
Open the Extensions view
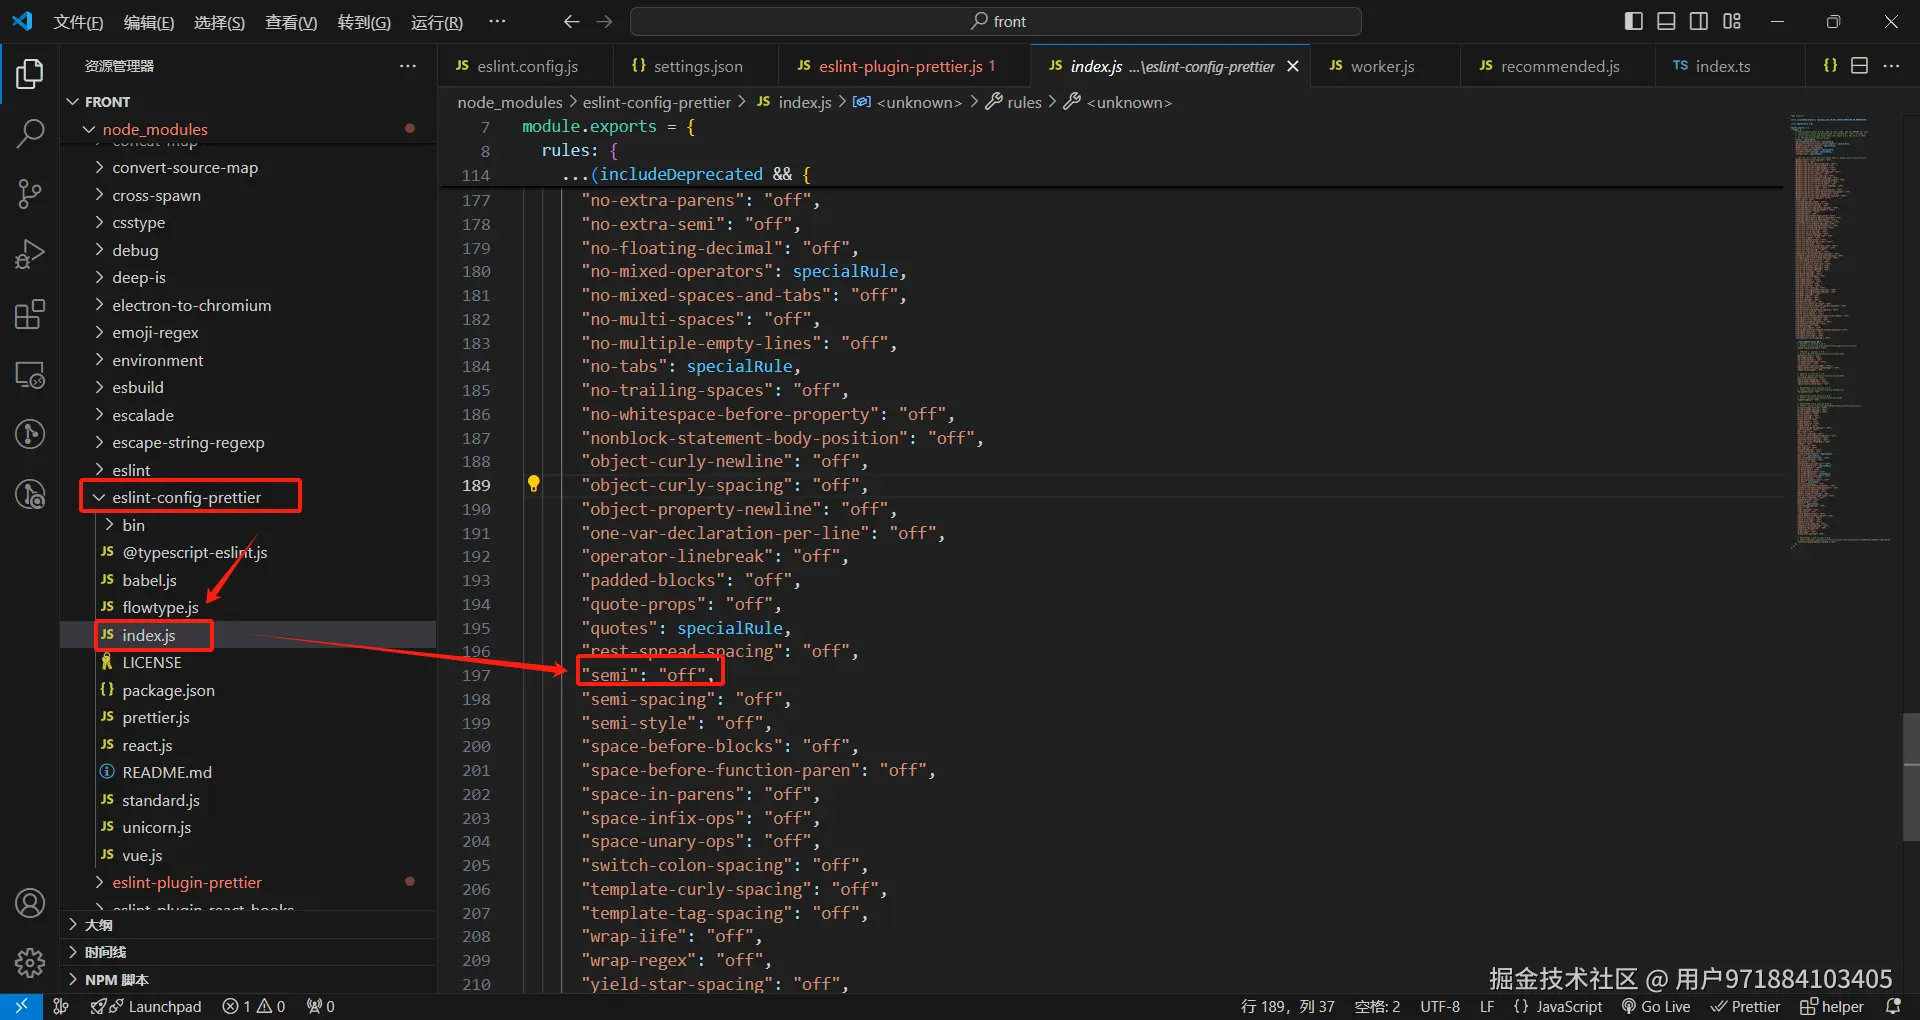coord(30,314)
